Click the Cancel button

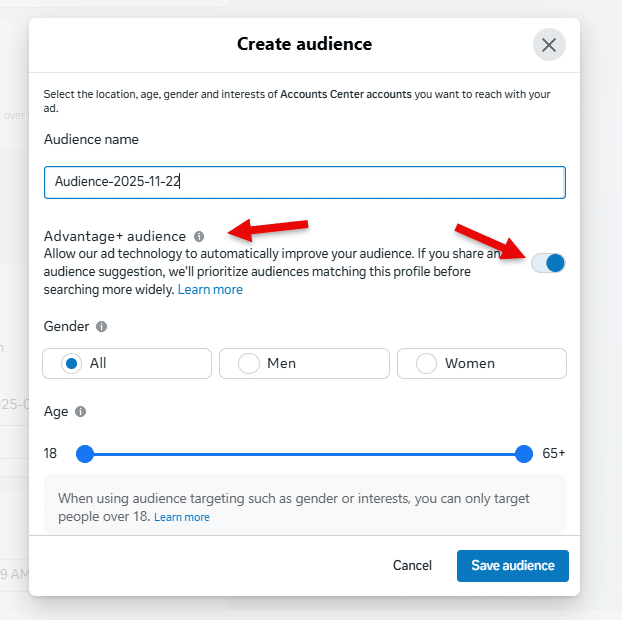click(x=412, y=566)
